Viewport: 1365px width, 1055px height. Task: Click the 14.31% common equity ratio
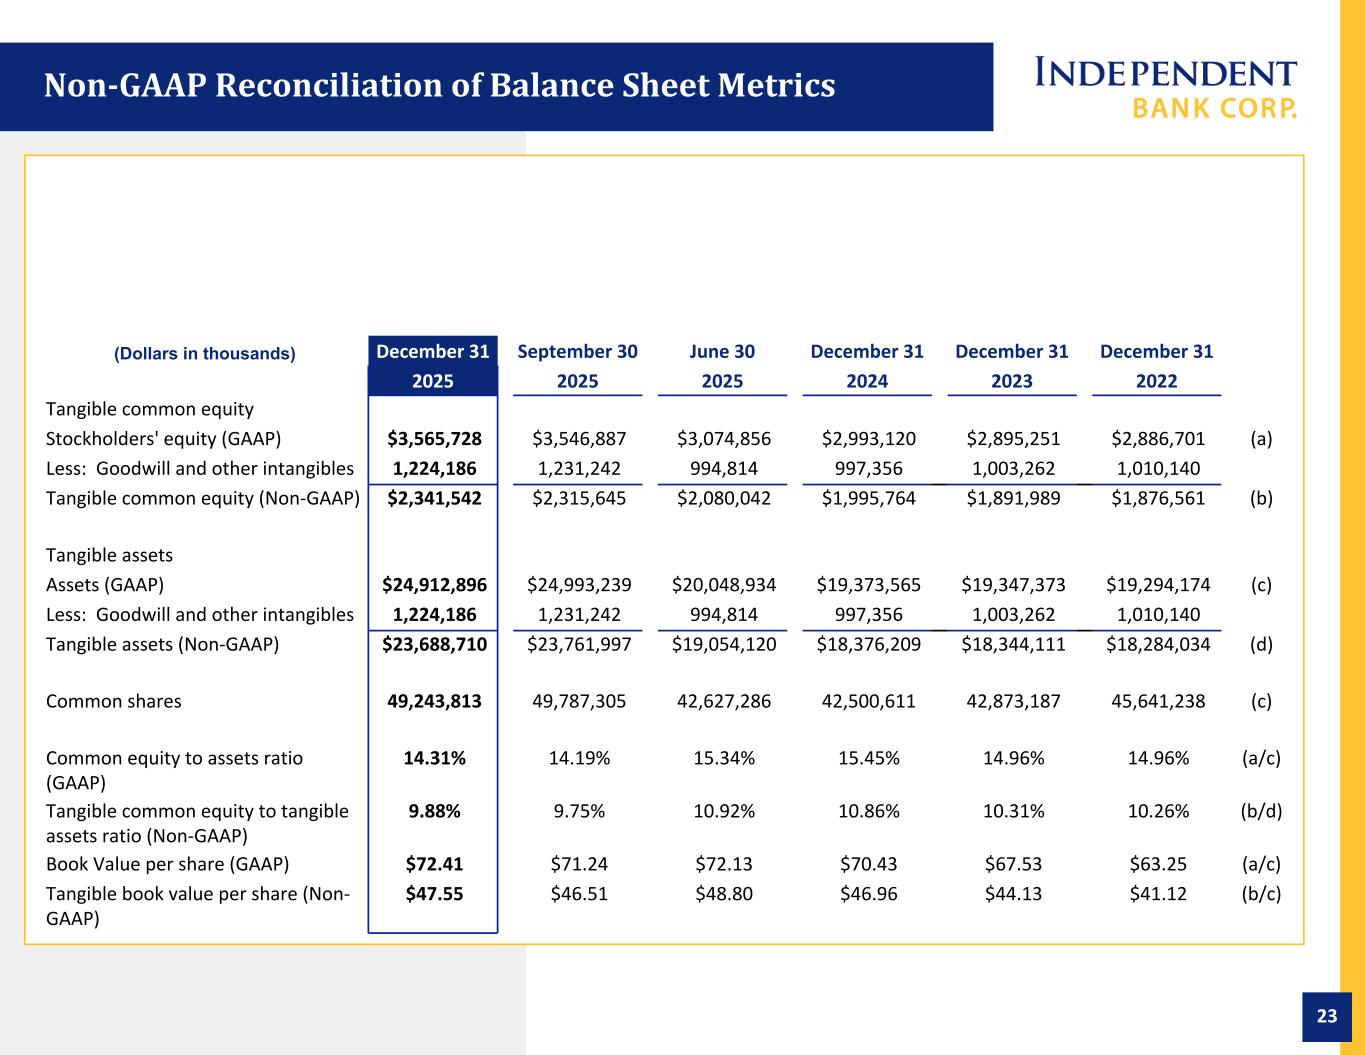point(434,758)
